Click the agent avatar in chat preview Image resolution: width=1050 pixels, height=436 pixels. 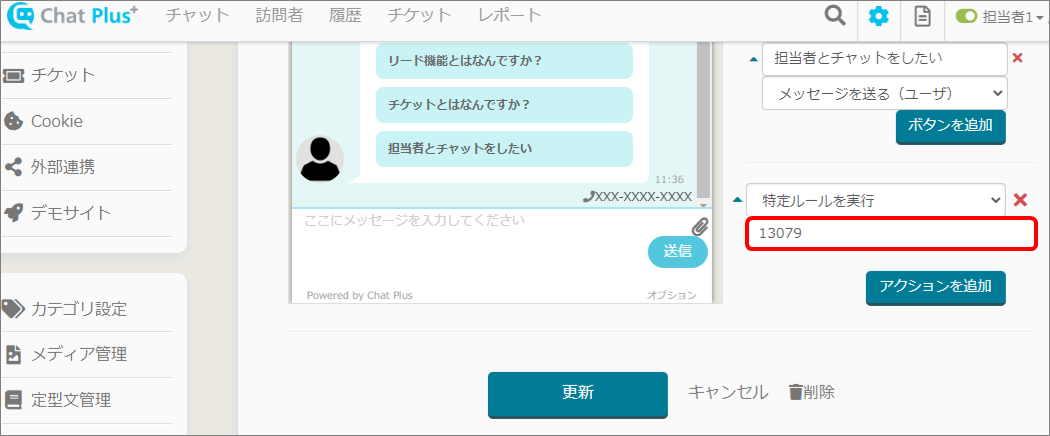pos(320,159)
